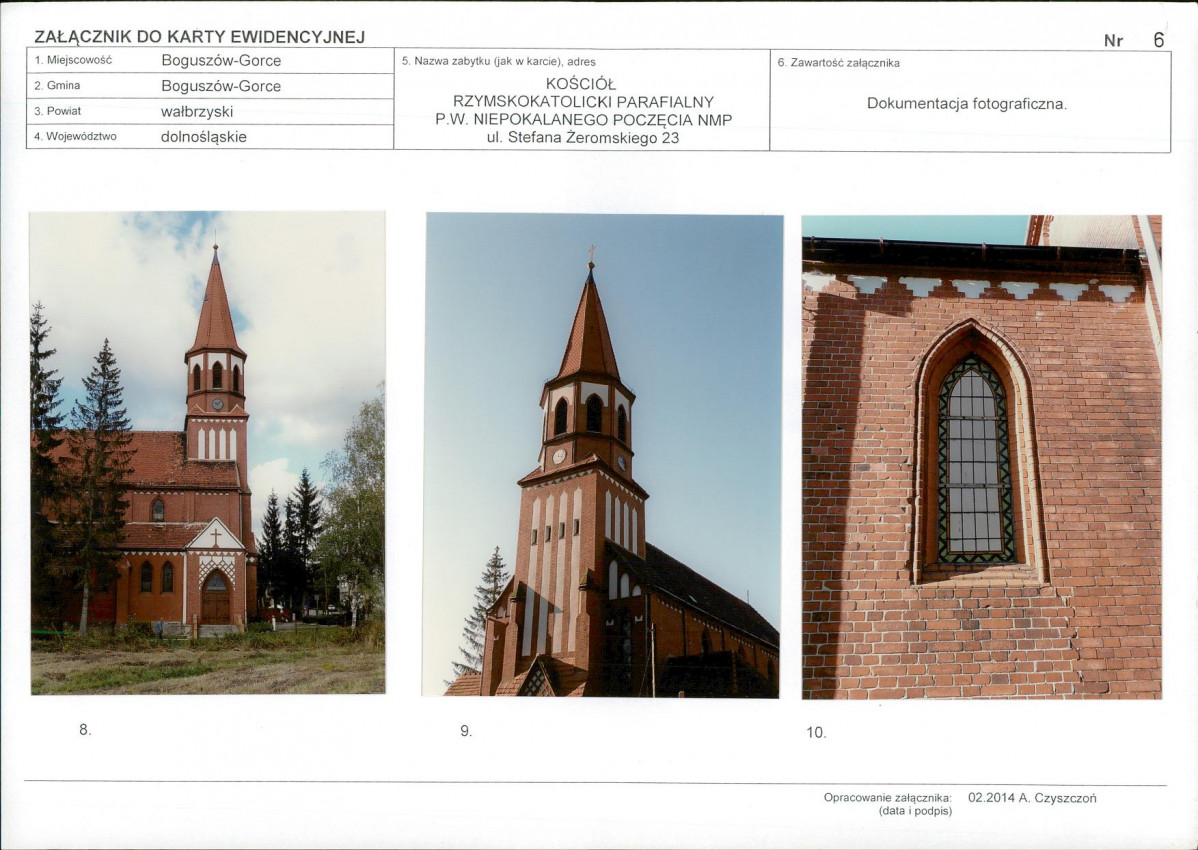
Task: Select the value 'dolnośląskie'
Action: pos(203,137)
